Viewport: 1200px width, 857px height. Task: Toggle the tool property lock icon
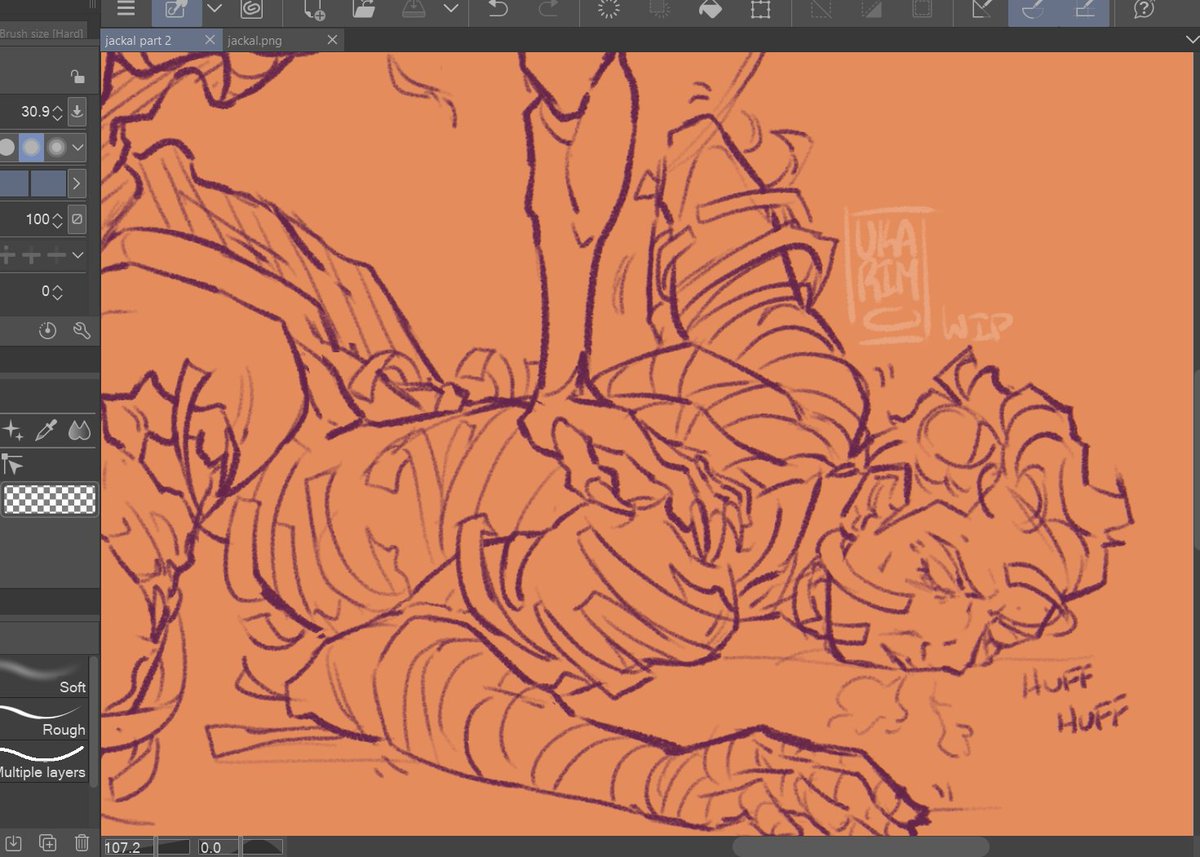[77, 76]
